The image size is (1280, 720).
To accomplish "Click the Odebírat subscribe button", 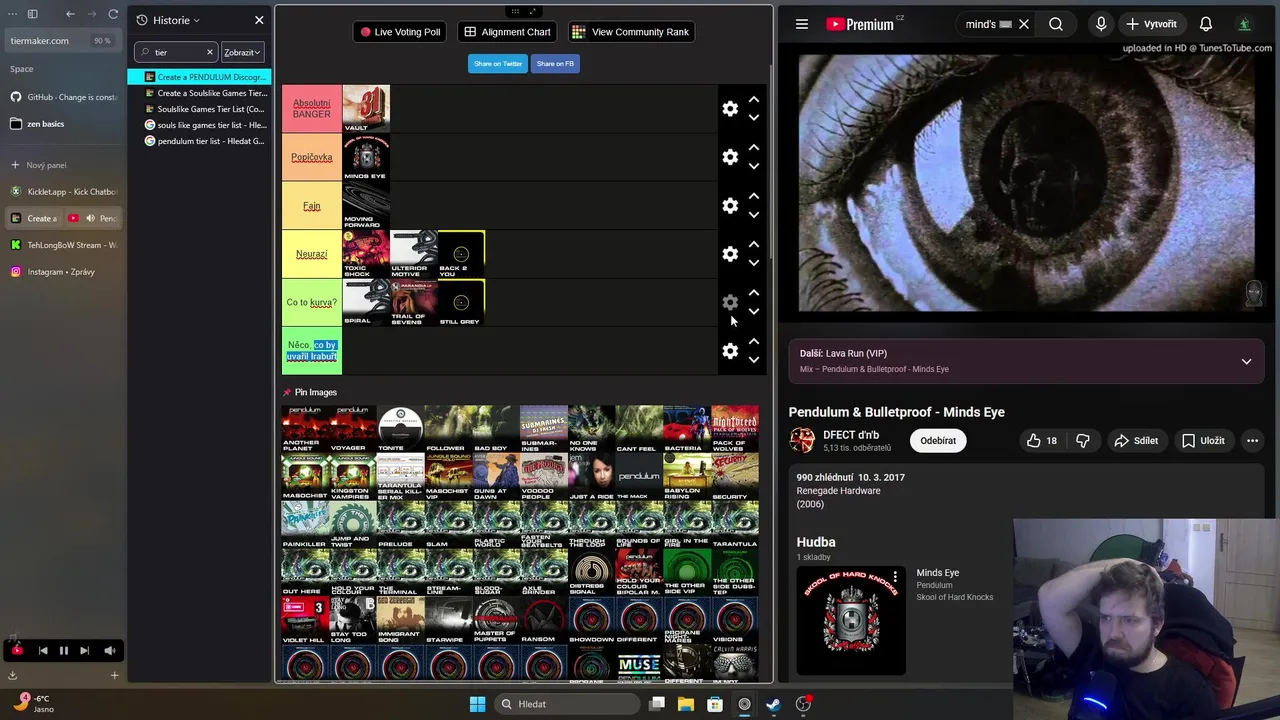I will coord(938,441).
